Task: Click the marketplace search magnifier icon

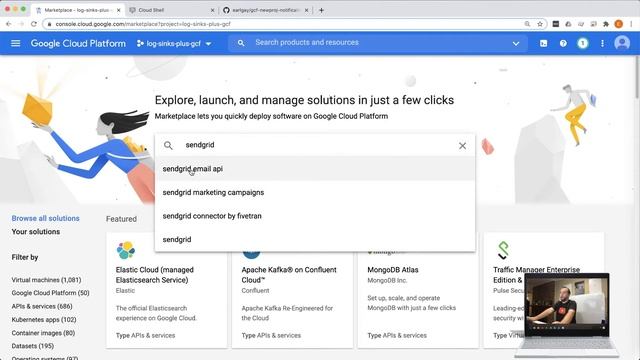Action: click(x=168, y=145)
